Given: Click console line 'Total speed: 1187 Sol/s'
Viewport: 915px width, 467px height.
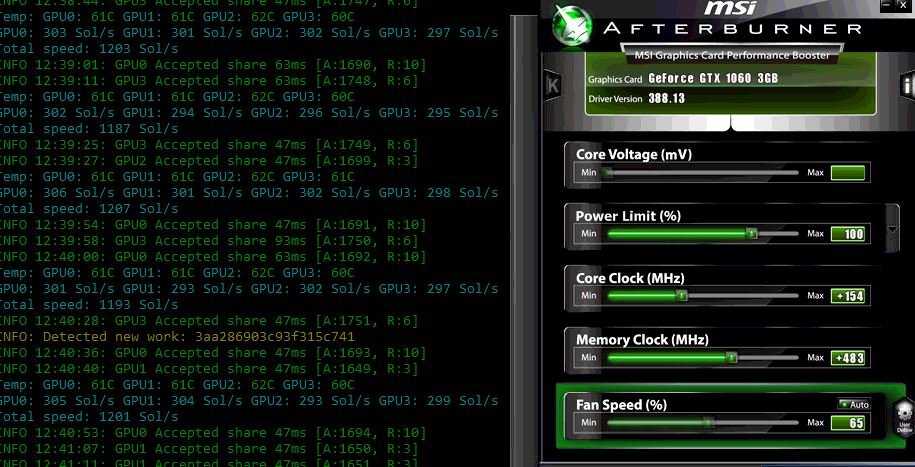Looking at the screenshot, I should (x=88, y=128).
